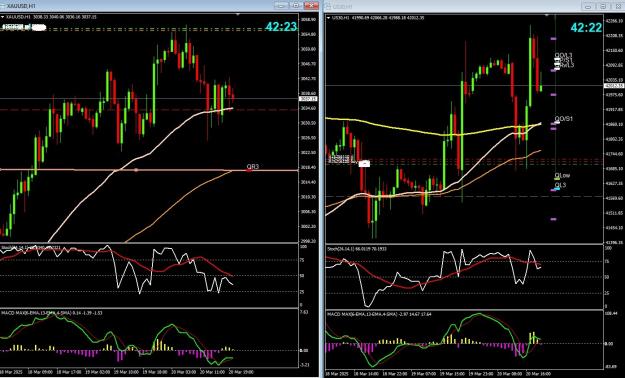Select the Stoch indicator label in US30 window
The width and height of the screenshot is (625, 378).
(x=357, y=249)
